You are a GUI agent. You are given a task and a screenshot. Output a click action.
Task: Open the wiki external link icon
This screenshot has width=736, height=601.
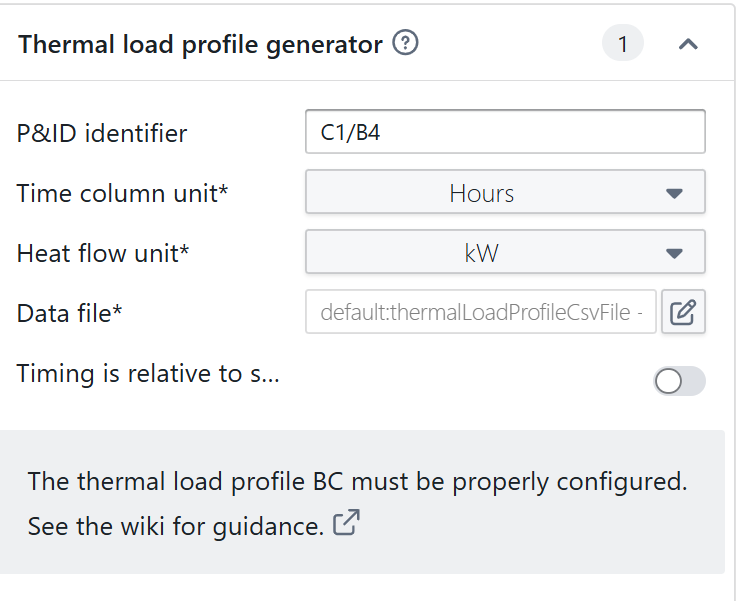coord(345,524)
